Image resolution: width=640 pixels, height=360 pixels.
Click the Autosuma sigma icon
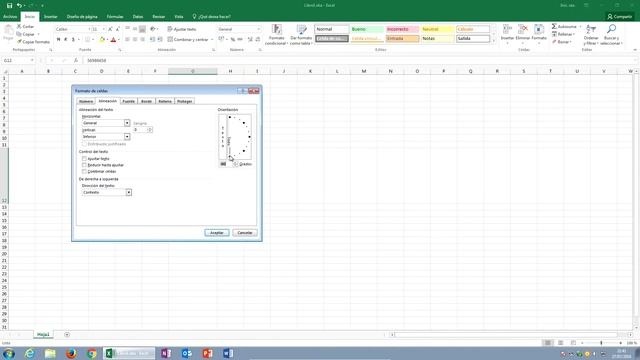(x=554, y=27)
